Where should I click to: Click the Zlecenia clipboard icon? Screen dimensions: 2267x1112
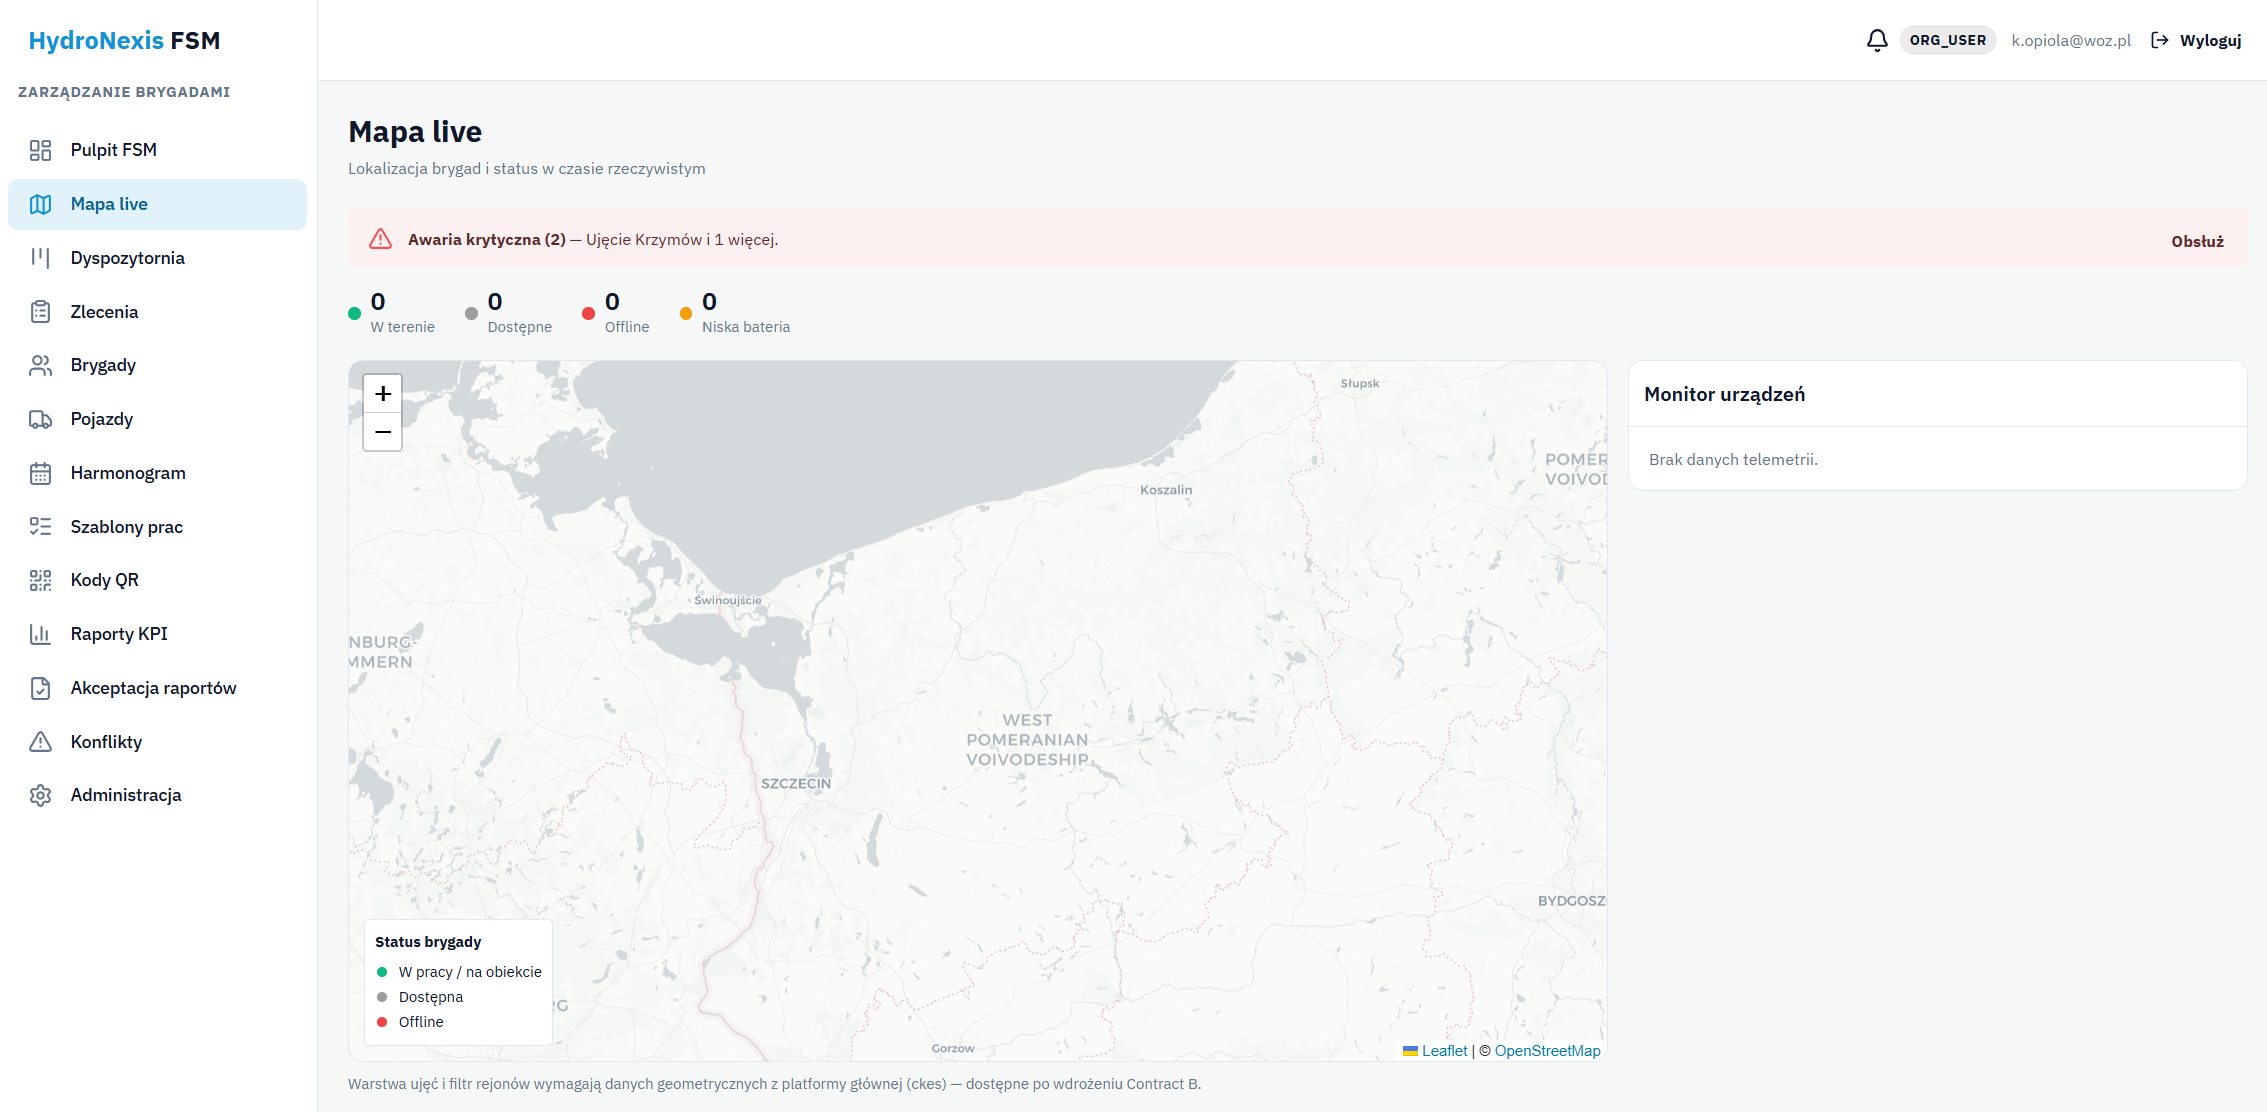[40, 312]
